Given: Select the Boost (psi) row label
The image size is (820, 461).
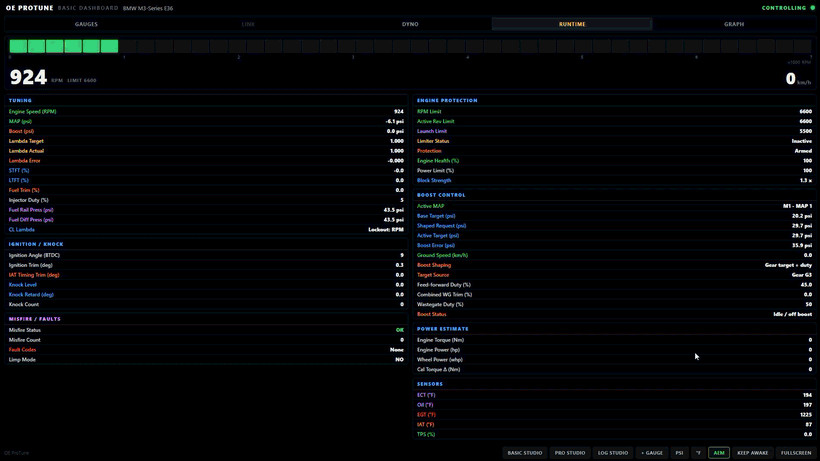Looking at the screenshot, I should pos(21,131).
